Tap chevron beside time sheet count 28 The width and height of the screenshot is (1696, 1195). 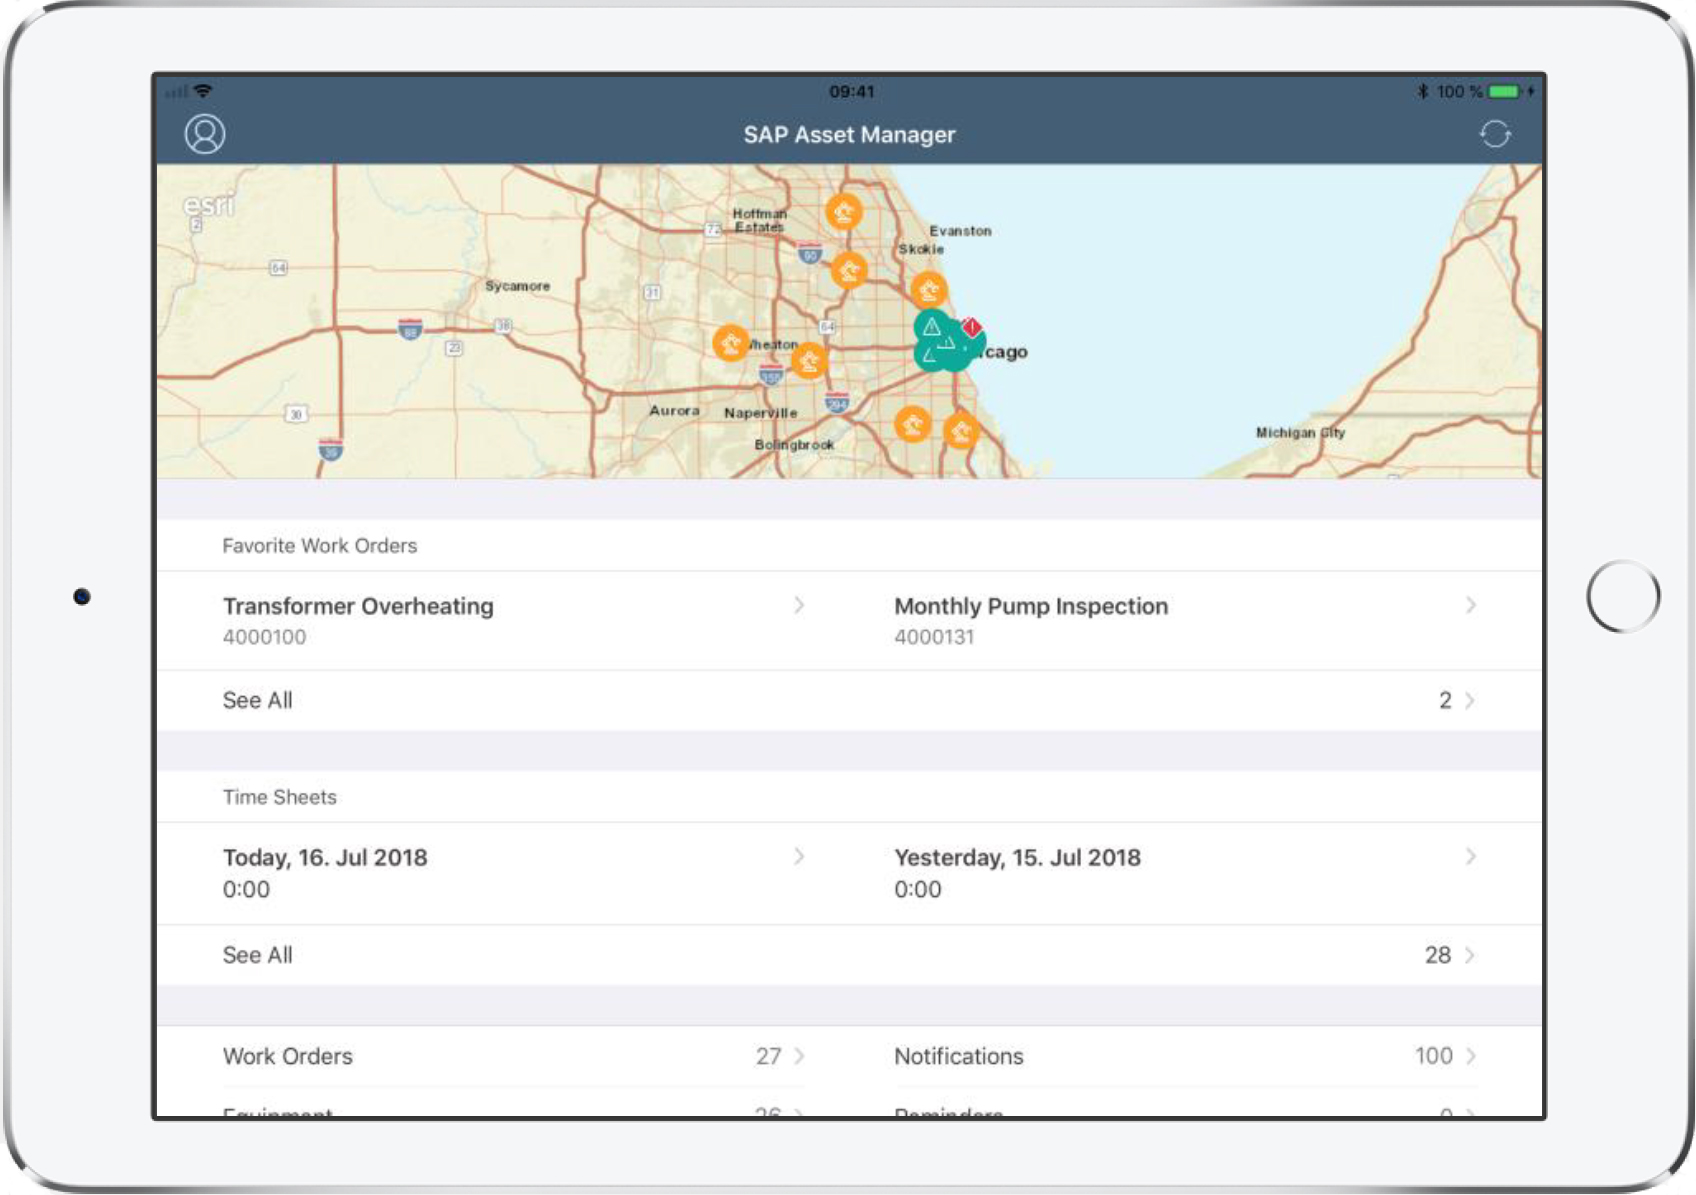coord(1470,955)
